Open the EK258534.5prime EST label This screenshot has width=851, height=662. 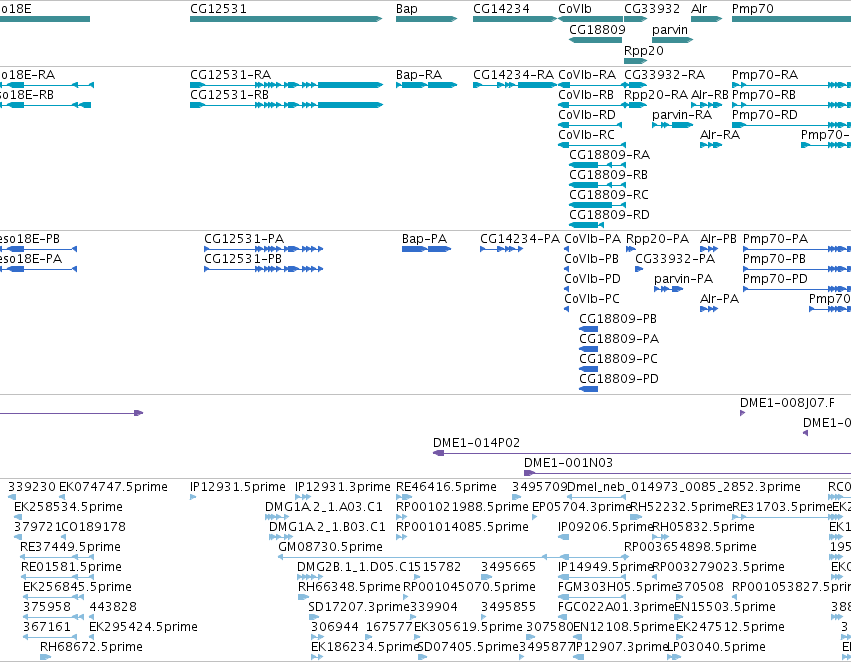point(68,507)
